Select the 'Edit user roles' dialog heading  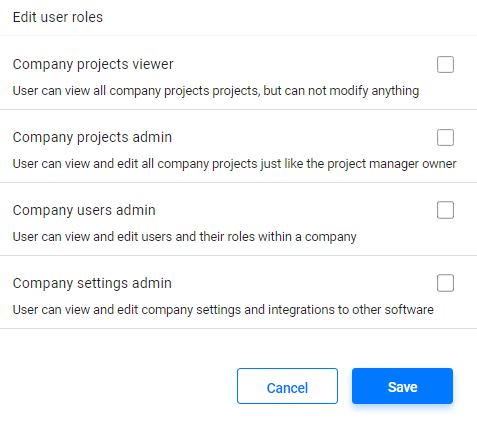point(58,17)
